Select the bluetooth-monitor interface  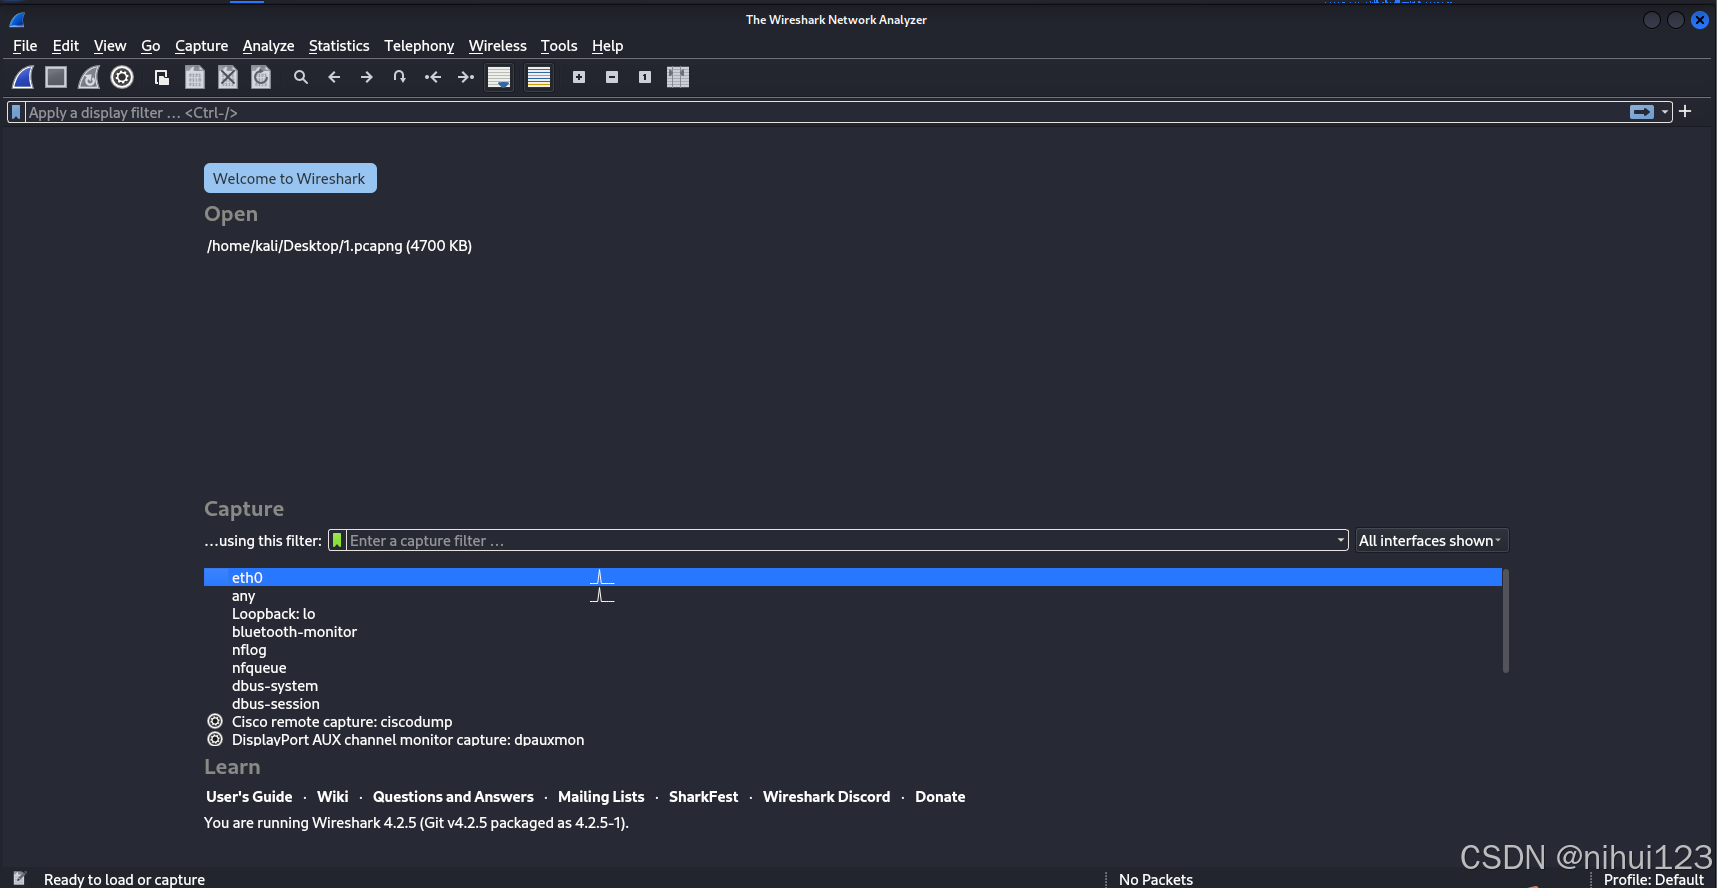853,631
